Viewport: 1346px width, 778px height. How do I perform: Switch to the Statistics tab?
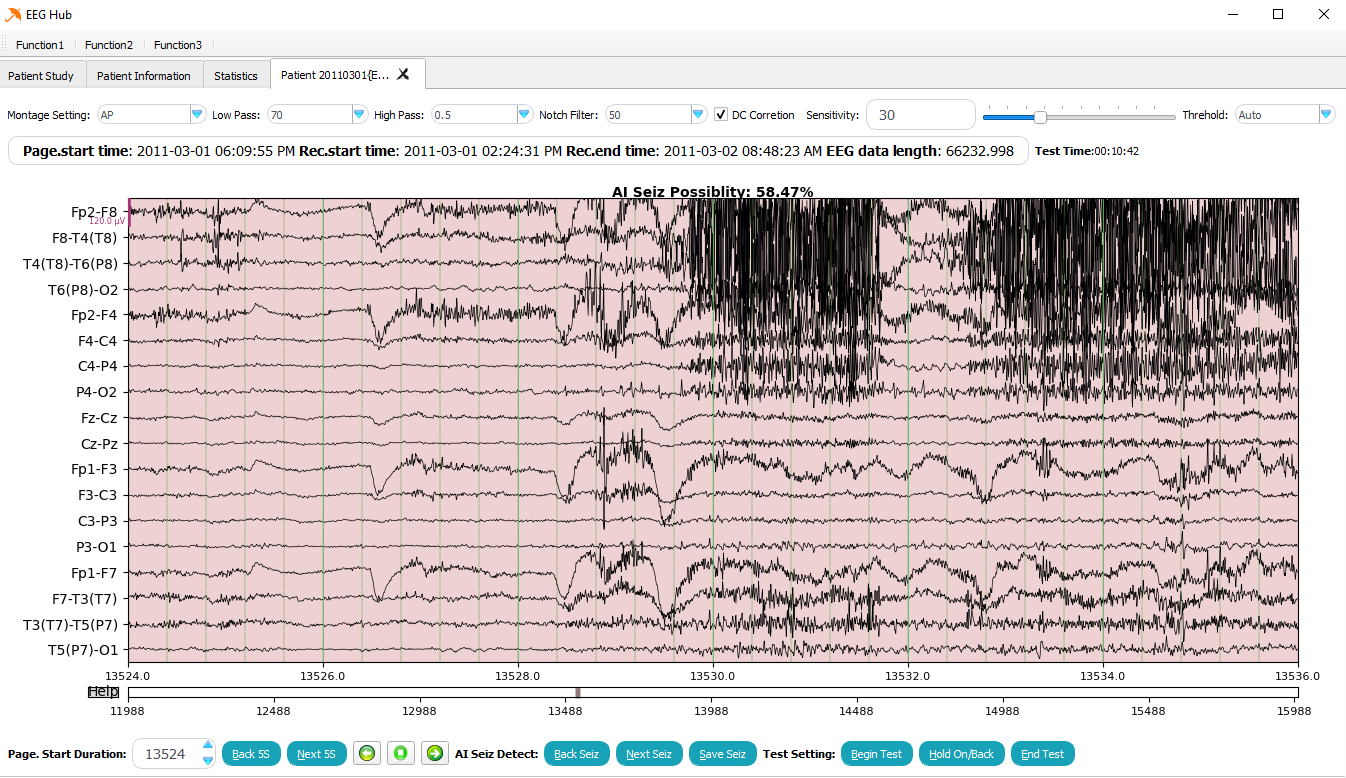tap(236, 75)
